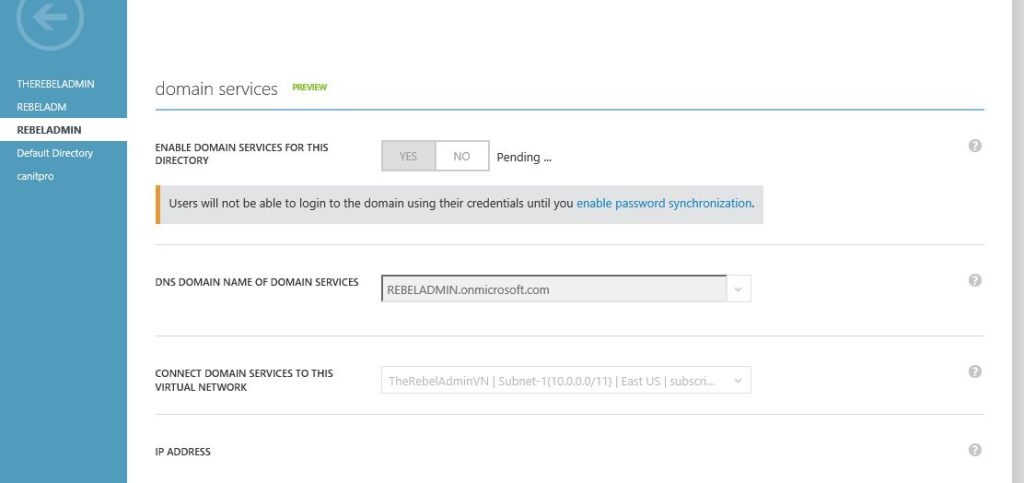Click the back arrow button
1024x483 pixels.
tap(50, 19)
